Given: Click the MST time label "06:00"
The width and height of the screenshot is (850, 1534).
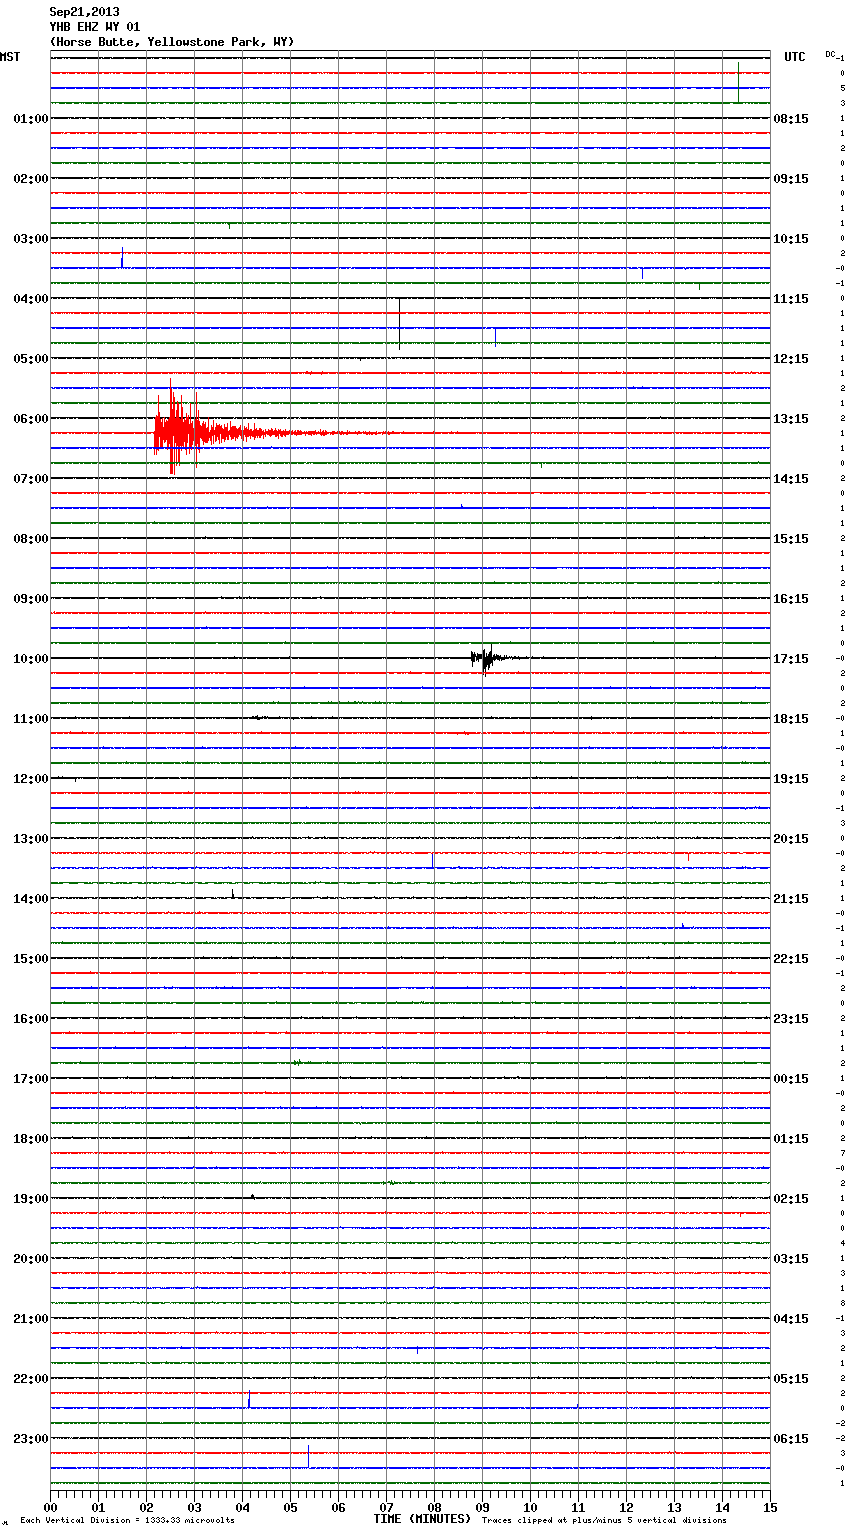Looking at the screenshot, I should [x=31, y=419].
